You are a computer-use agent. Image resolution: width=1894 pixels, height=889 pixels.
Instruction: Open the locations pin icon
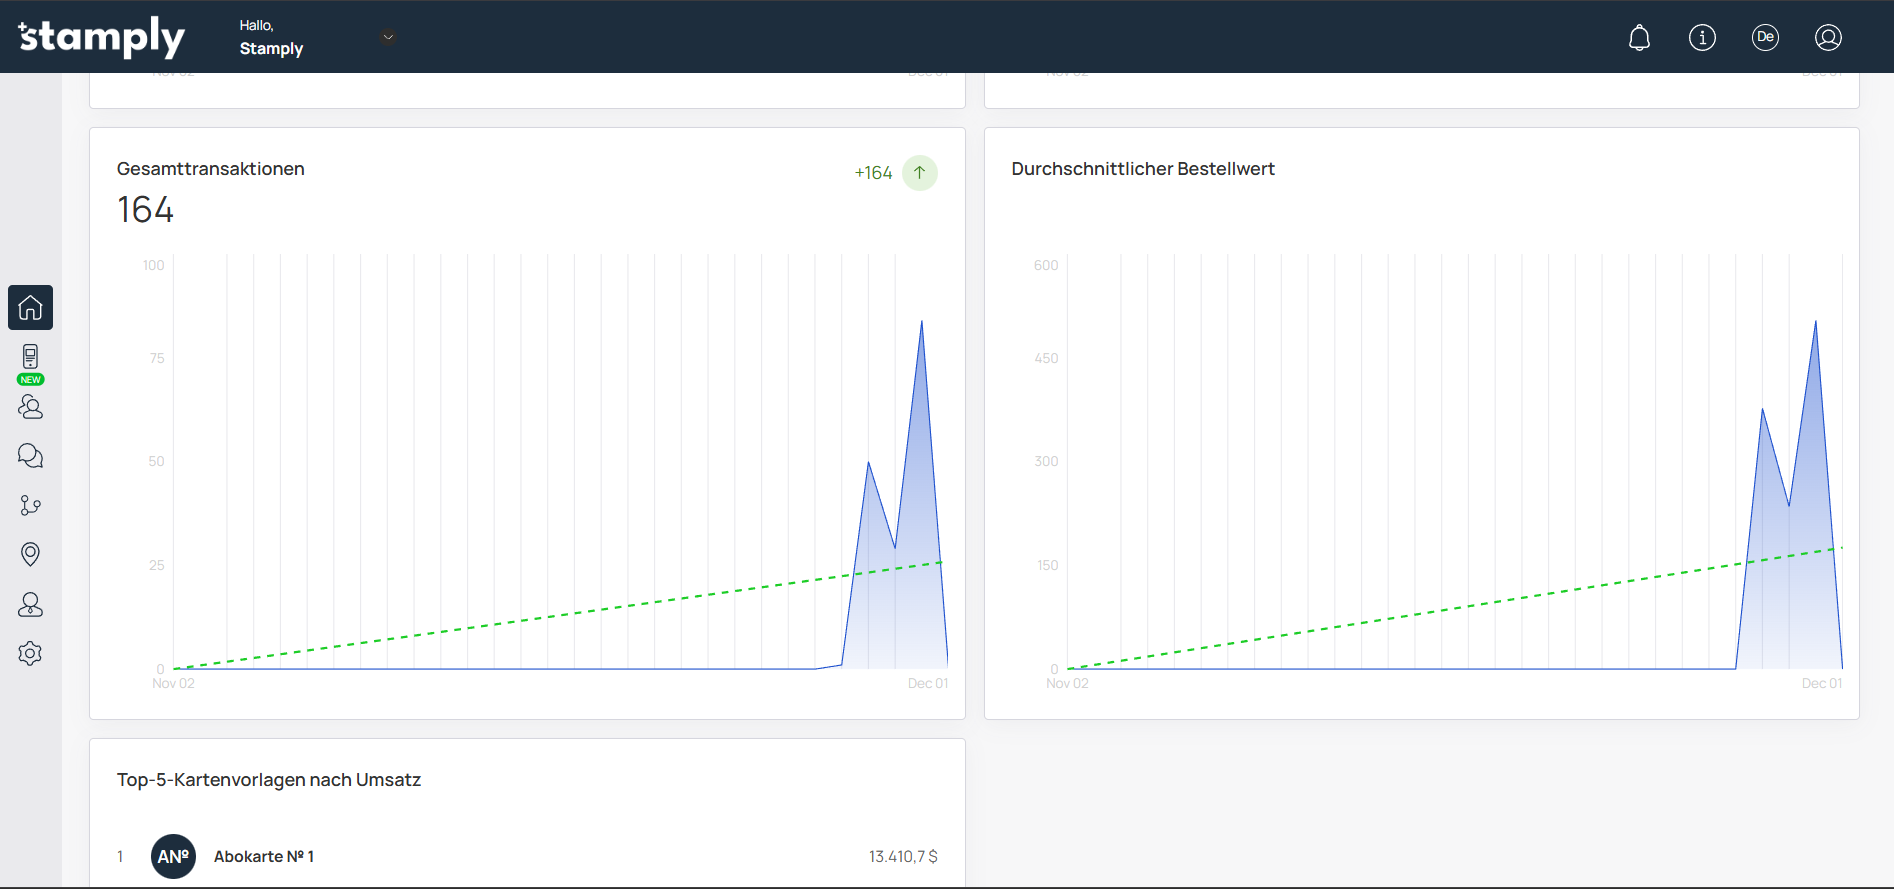30,554
